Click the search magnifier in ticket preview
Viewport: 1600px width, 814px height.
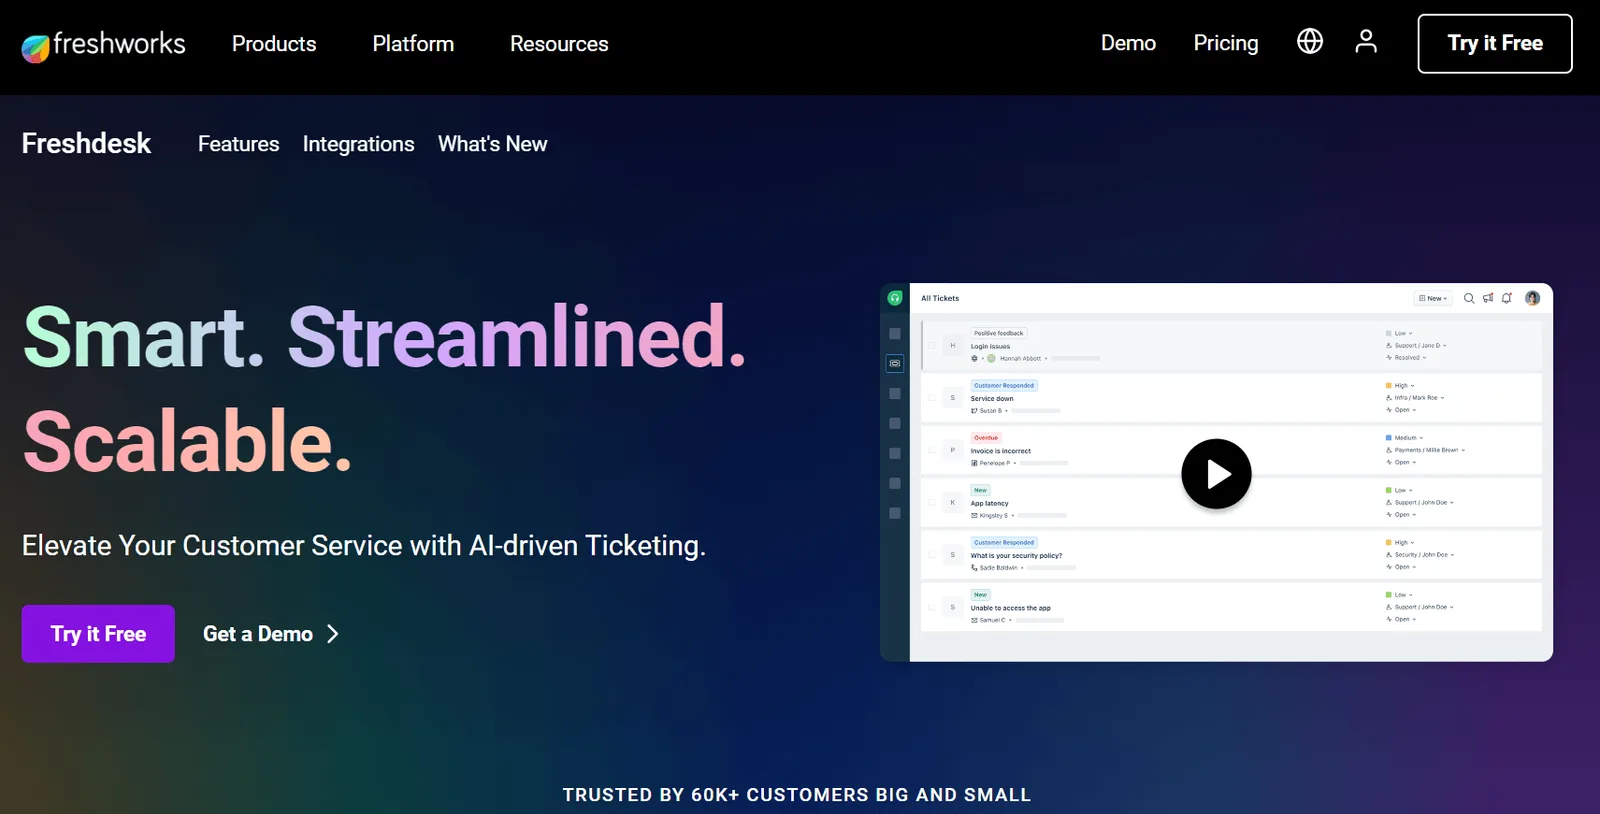(1469, 298)
